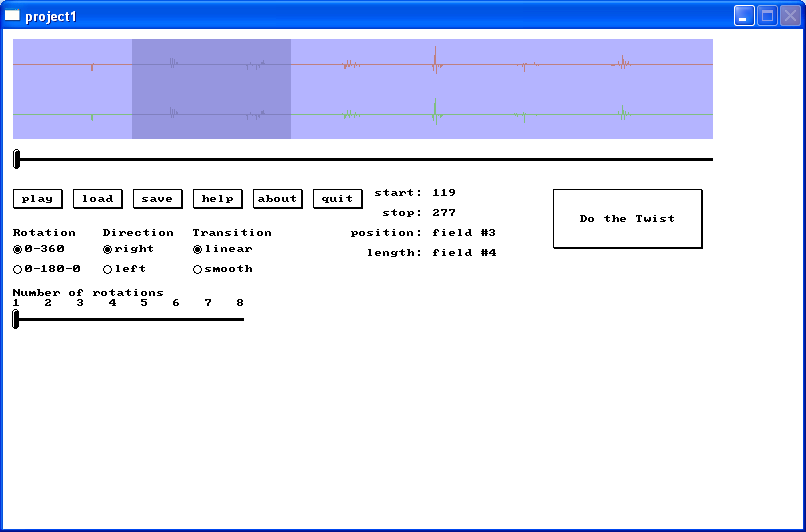Open the help button
Screen dimensions: 806x532
(x=217, y=199)
